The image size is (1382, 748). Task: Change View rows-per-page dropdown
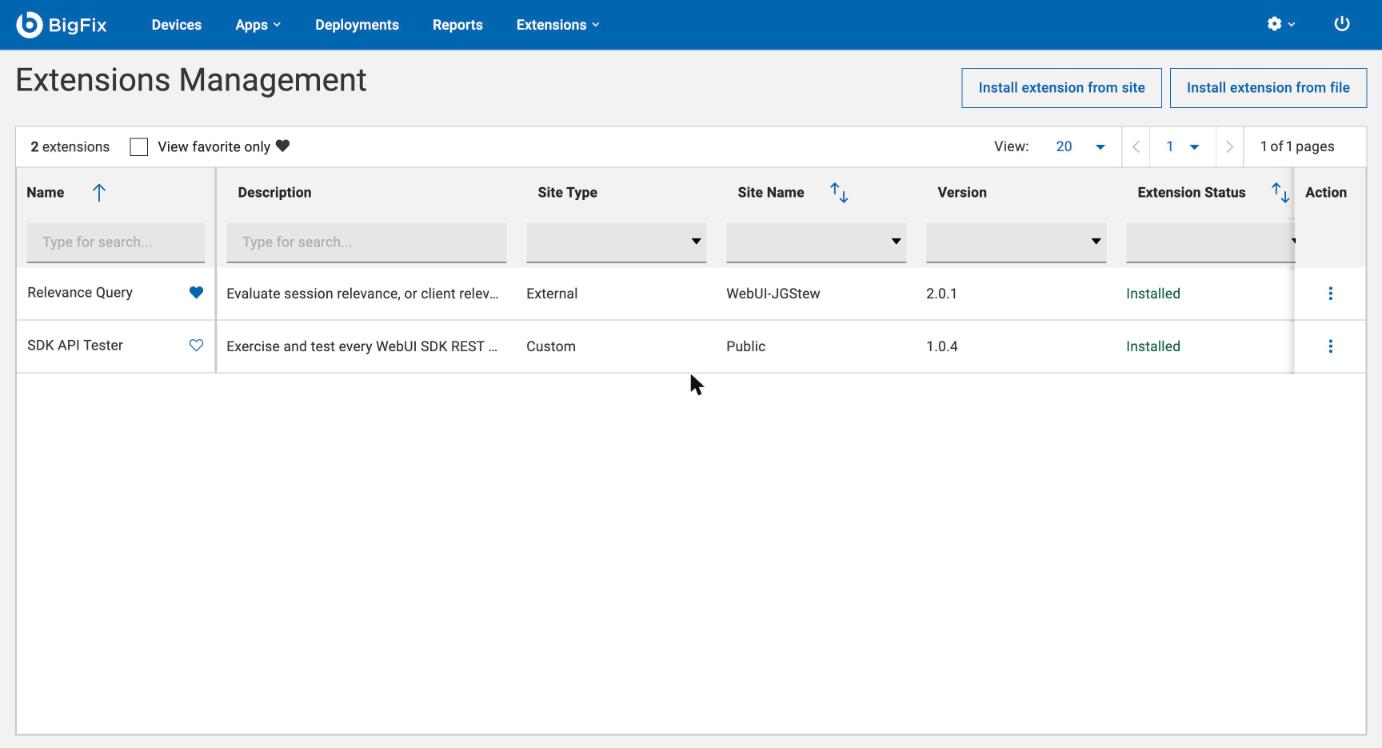tap(1080, 147)
